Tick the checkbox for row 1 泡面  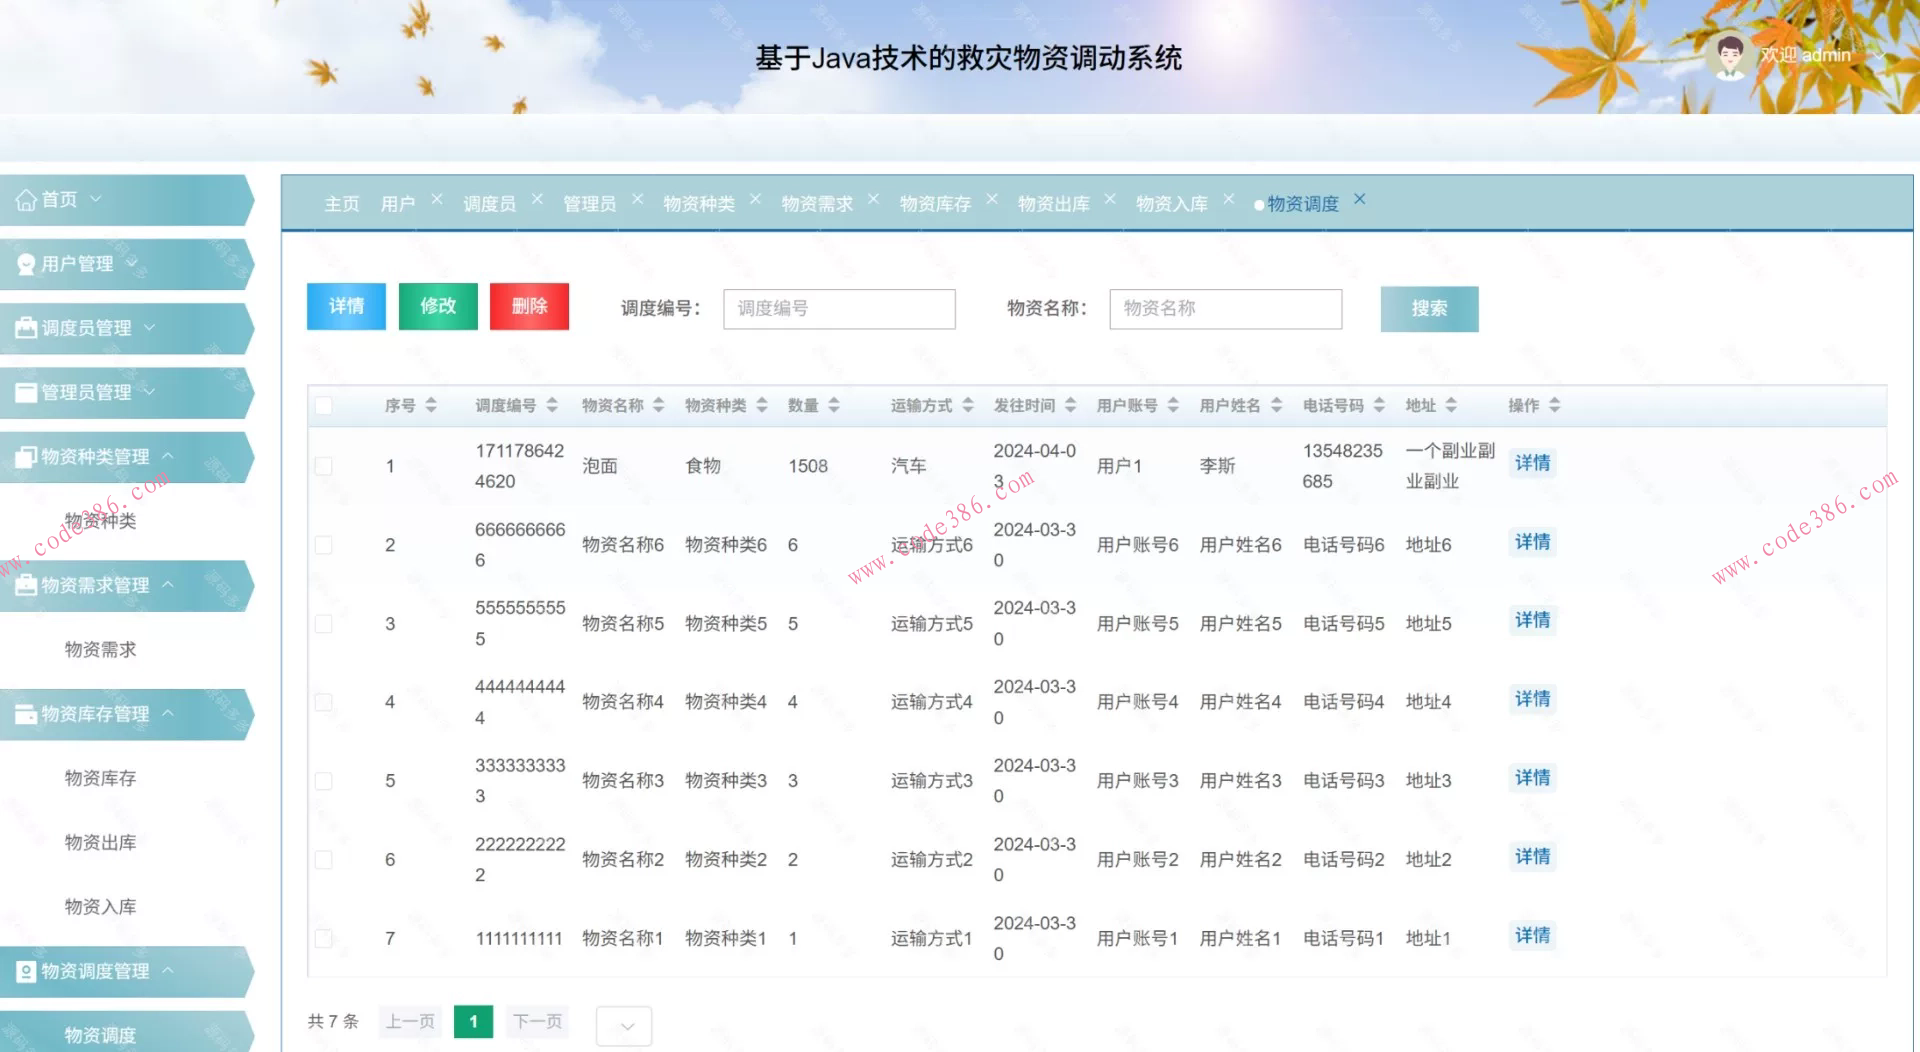click(x=323, y=465)
